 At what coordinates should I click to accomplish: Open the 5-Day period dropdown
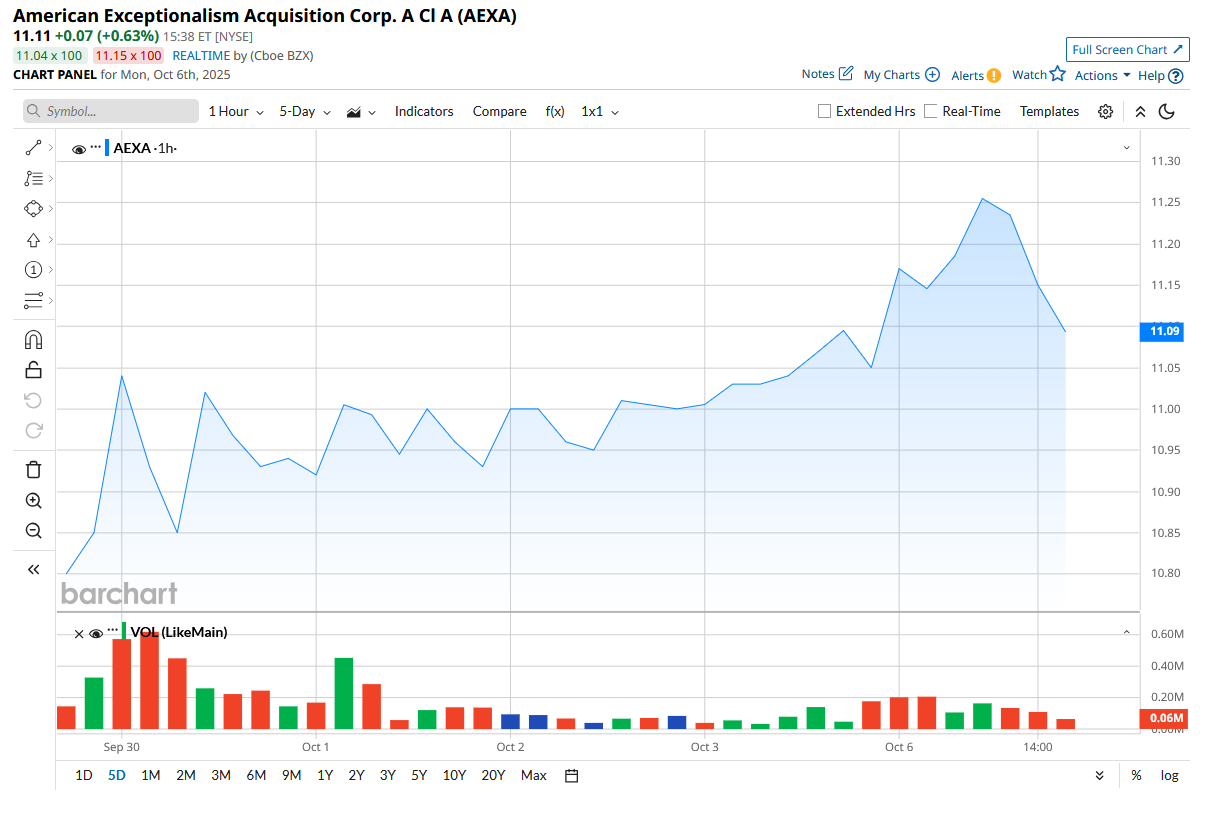tap(305, 112)
